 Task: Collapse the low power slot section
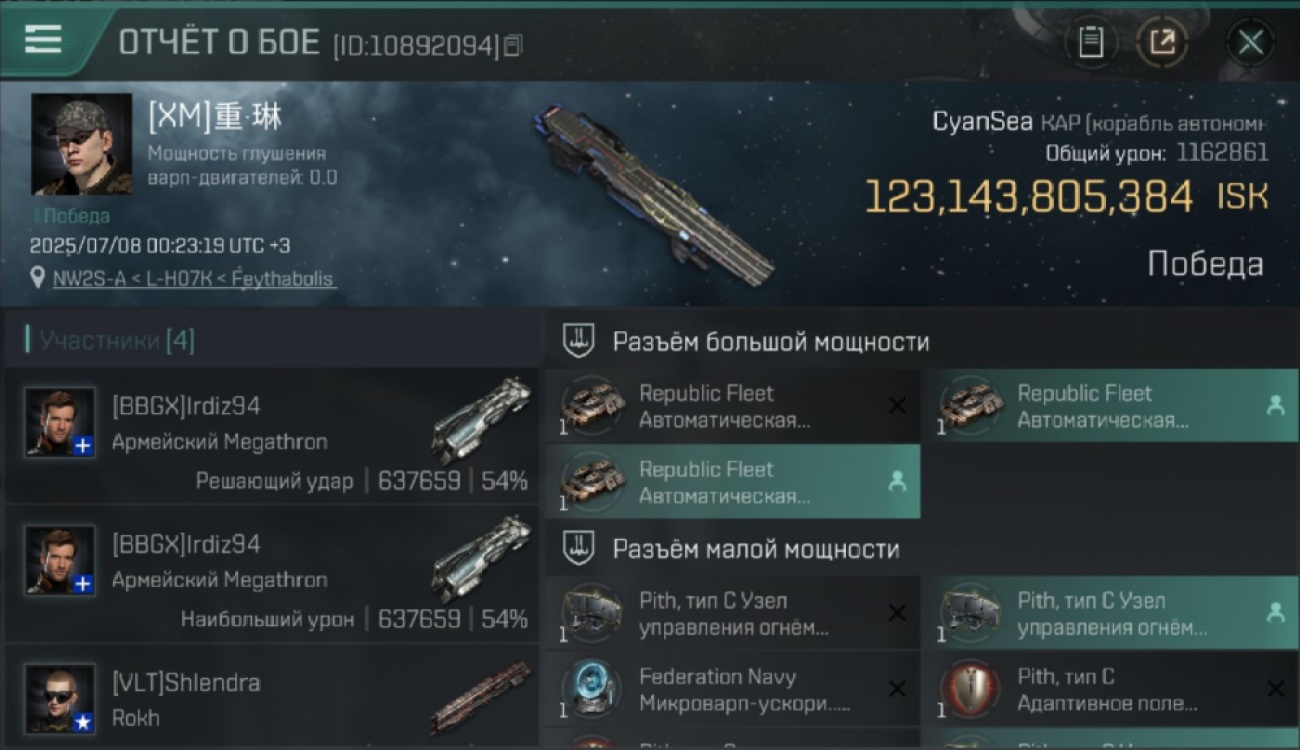click(921, 549)
